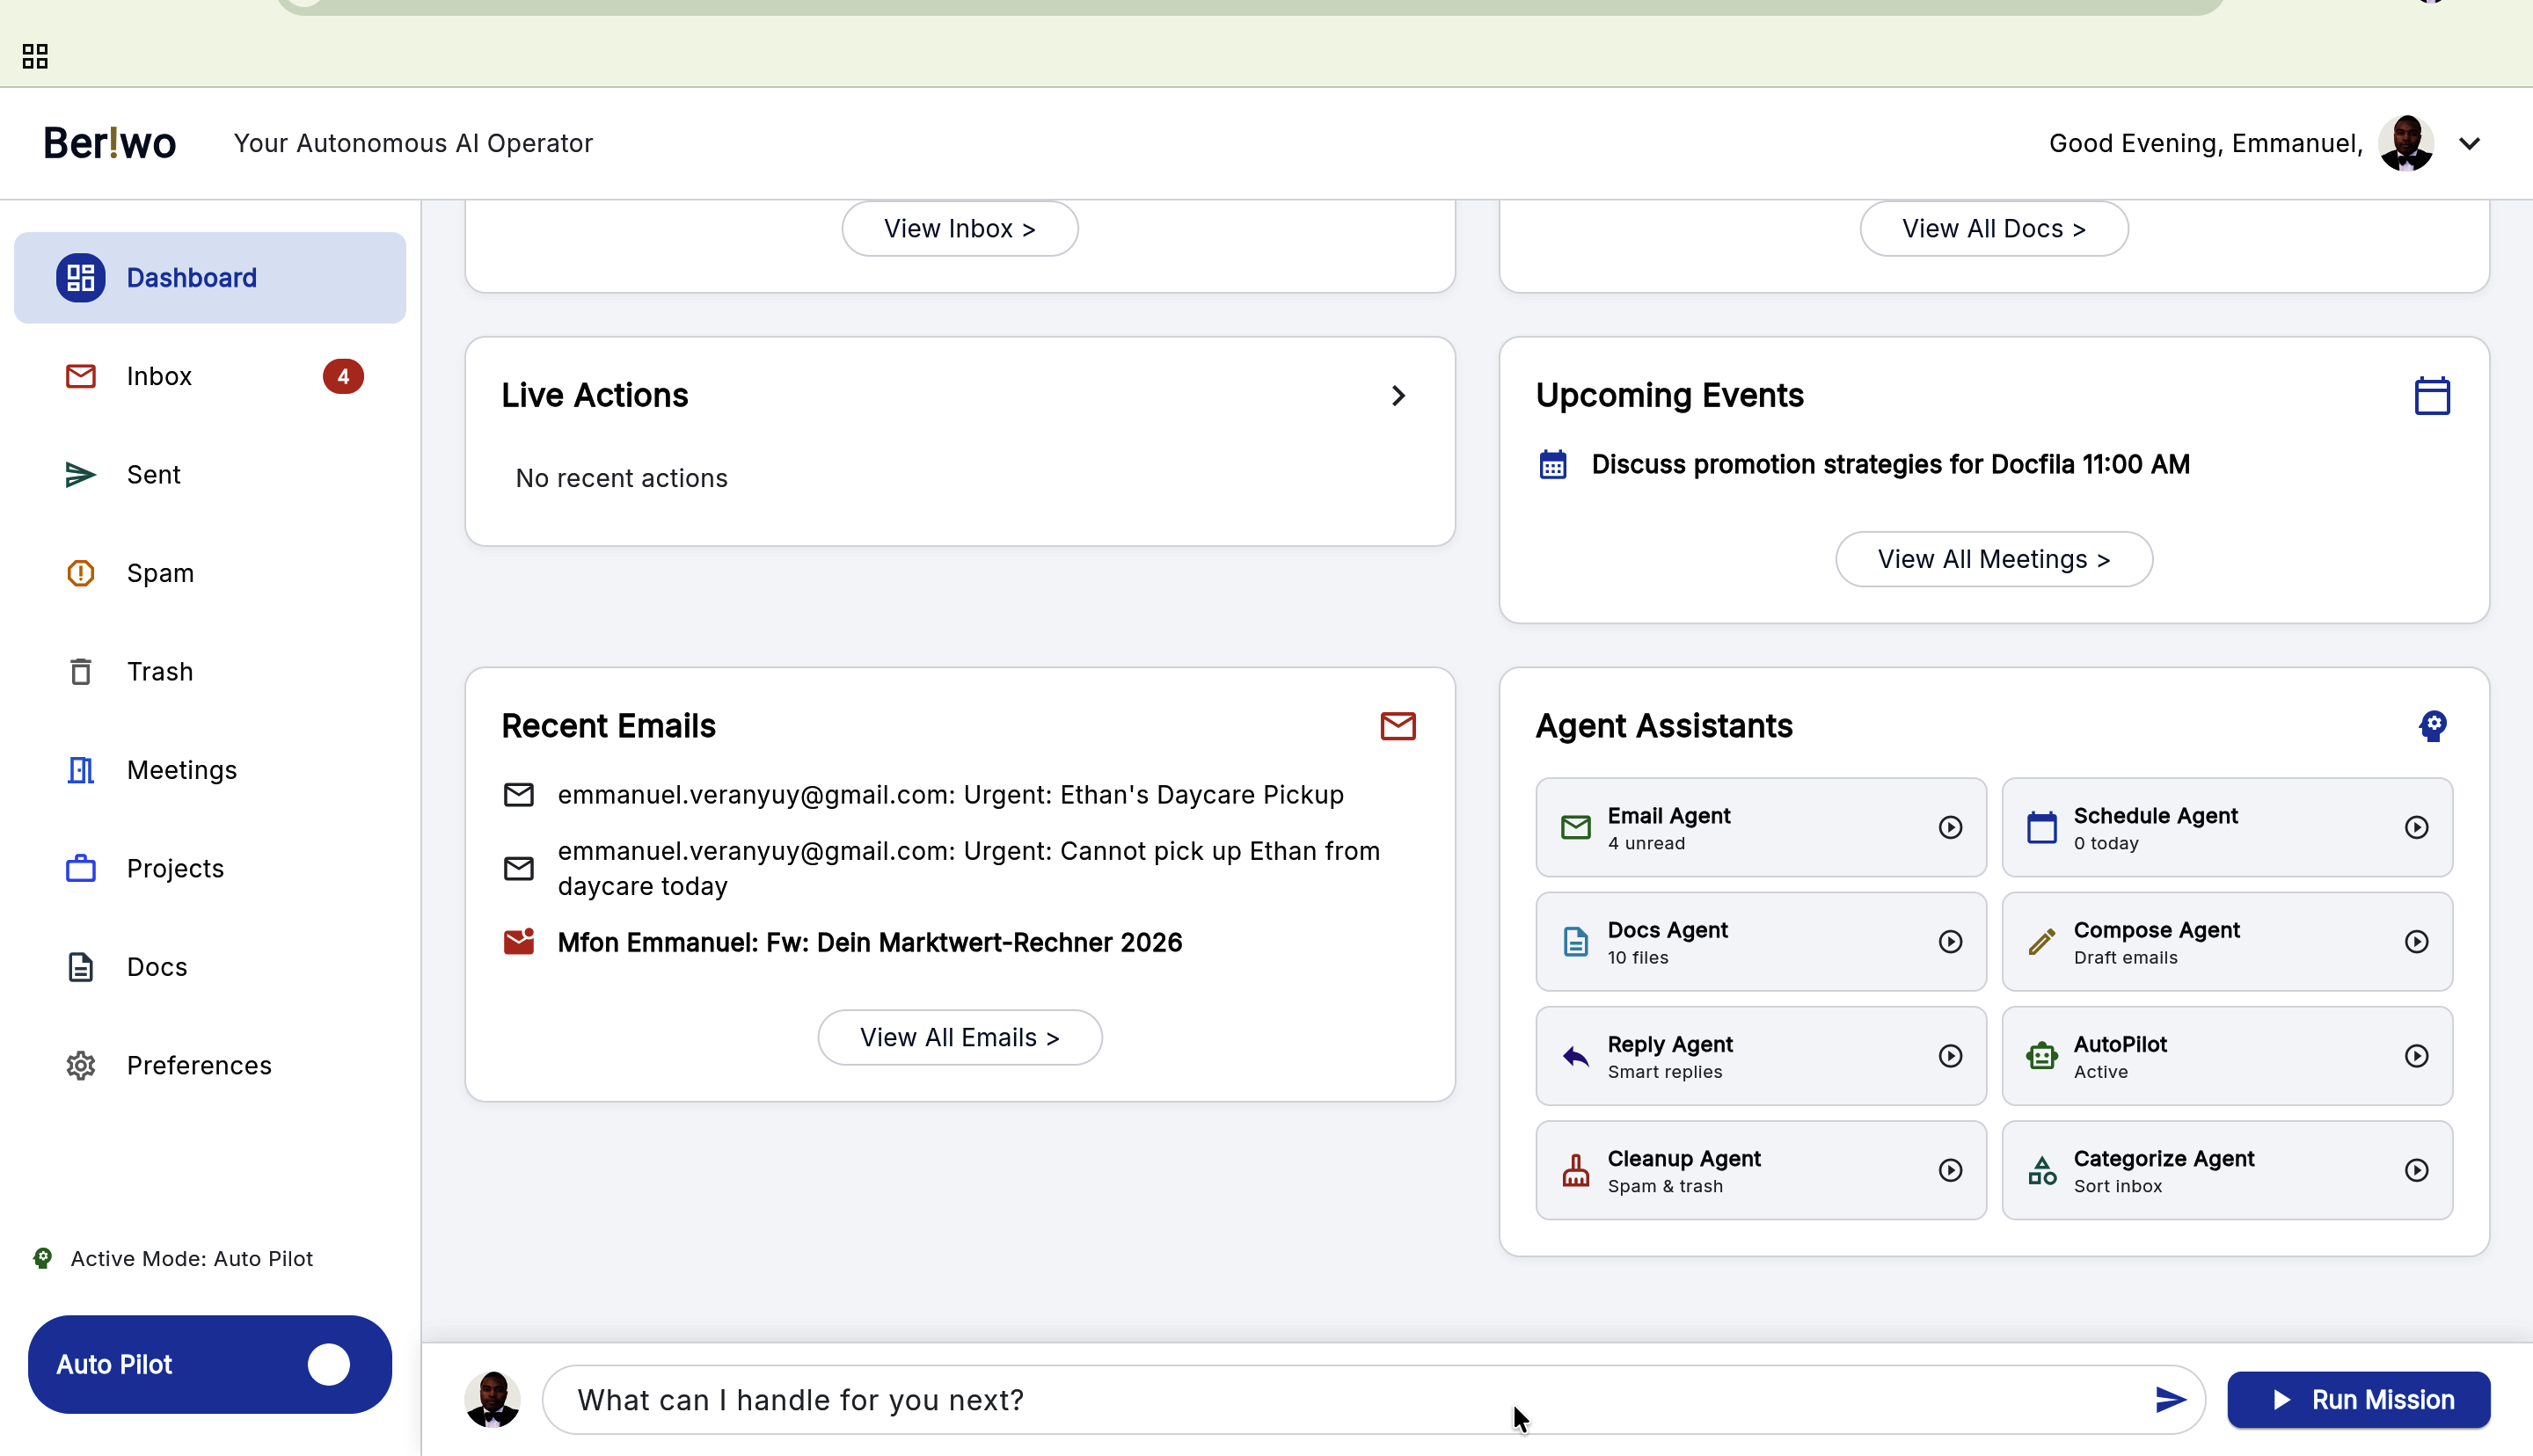
Task: Click the apps grid icon at top left
Action: (35, 56)
